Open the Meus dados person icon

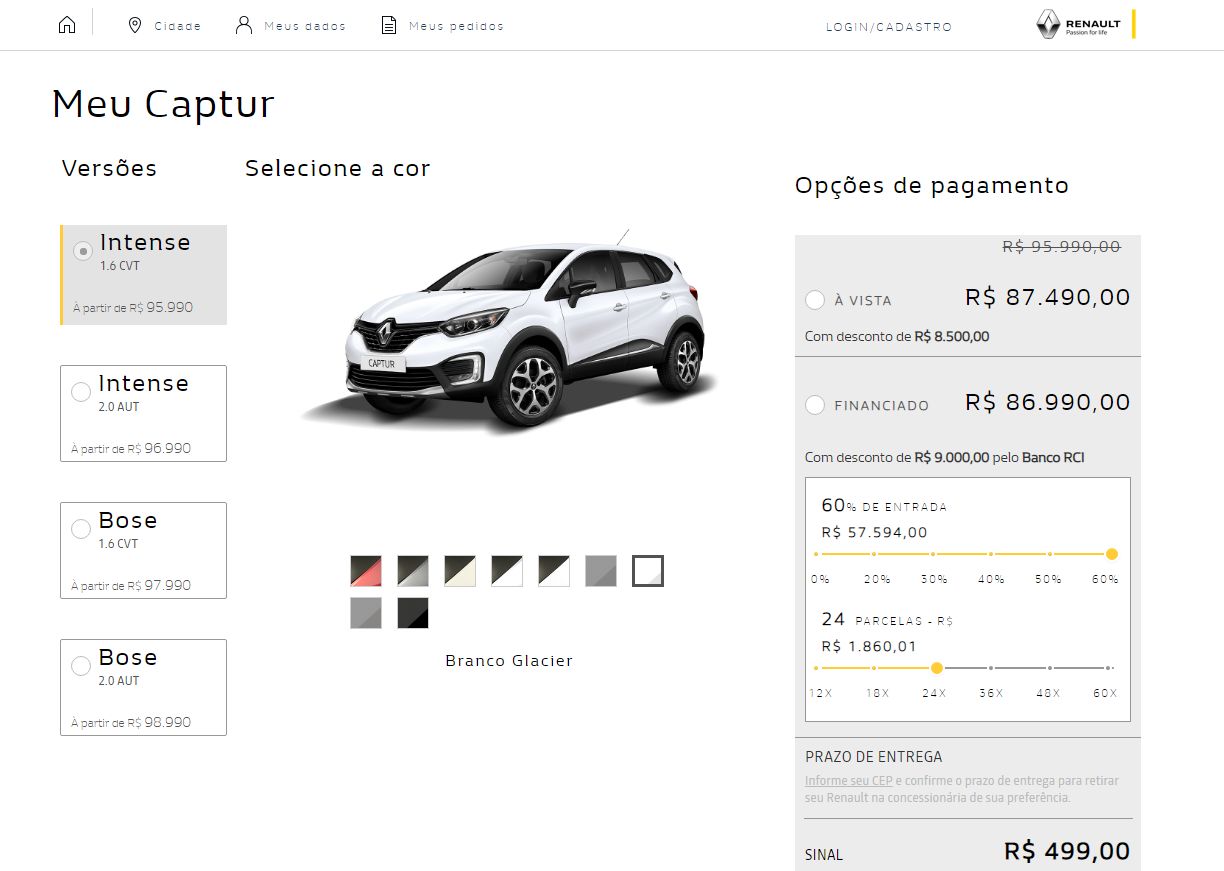[x=244, y=25]
